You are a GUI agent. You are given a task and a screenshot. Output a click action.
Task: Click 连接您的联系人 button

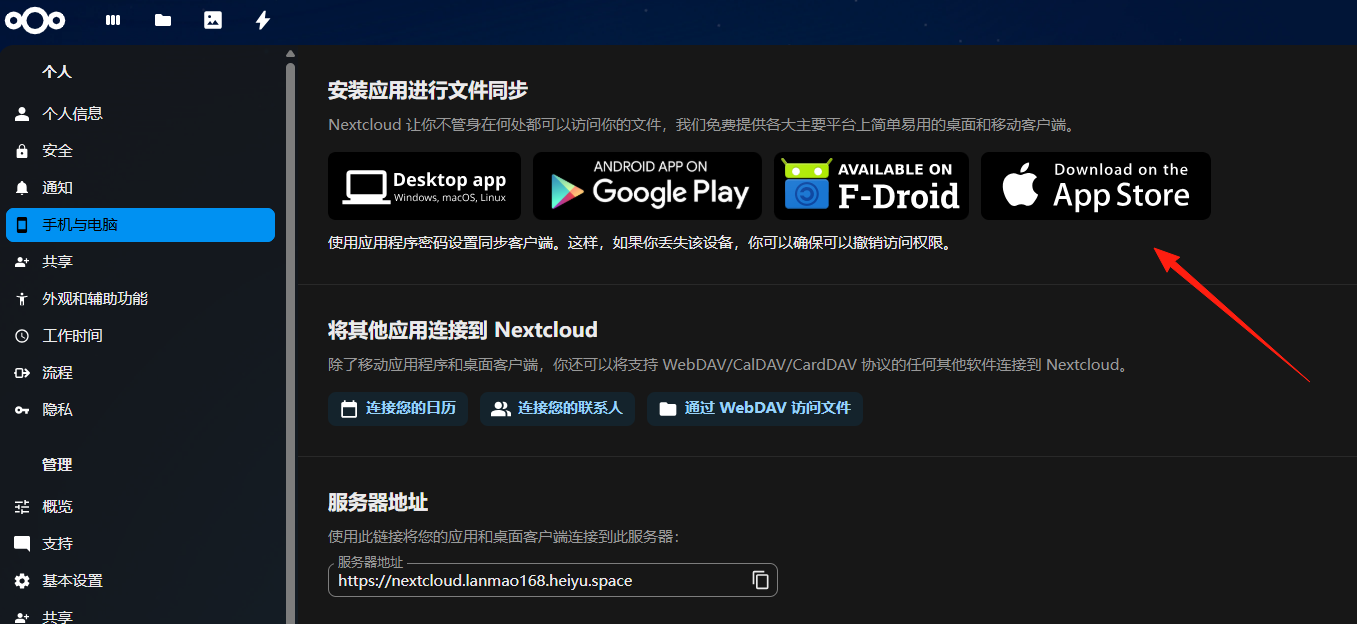click(x=557, y=409)
